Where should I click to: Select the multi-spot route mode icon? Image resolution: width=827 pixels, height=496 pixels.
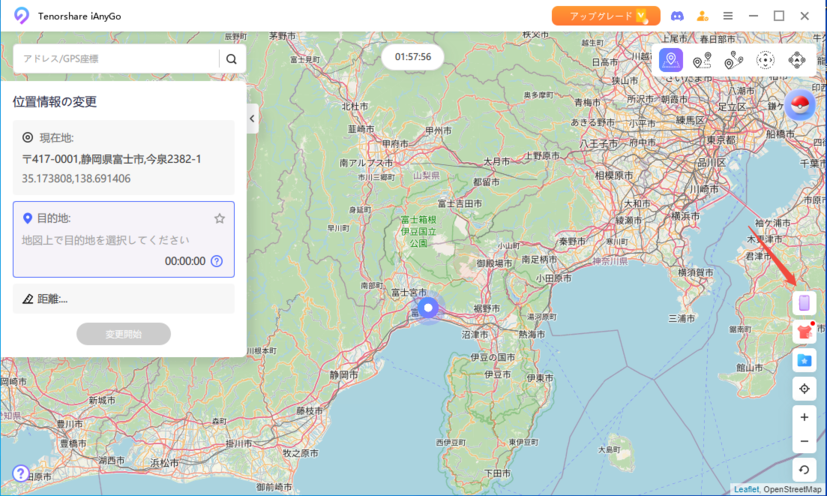click(x=733, y=60)
